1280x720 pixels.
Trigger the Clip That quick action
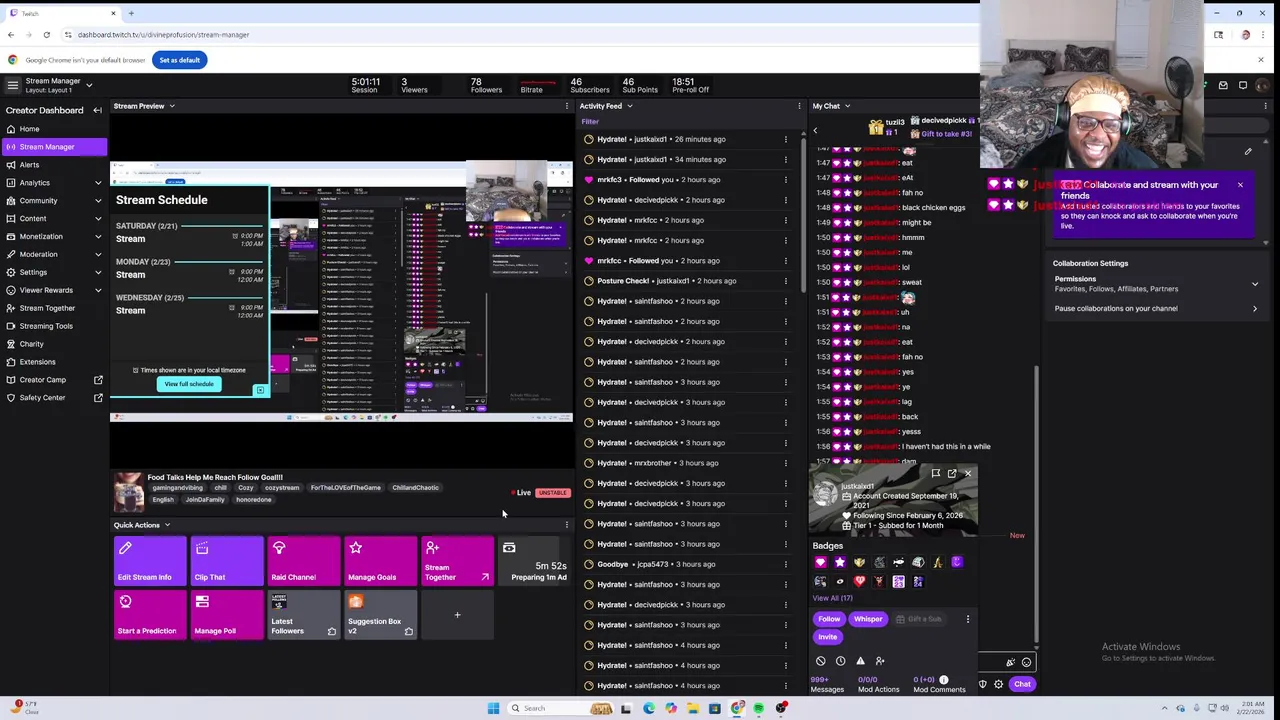click(x=227, y=561)
